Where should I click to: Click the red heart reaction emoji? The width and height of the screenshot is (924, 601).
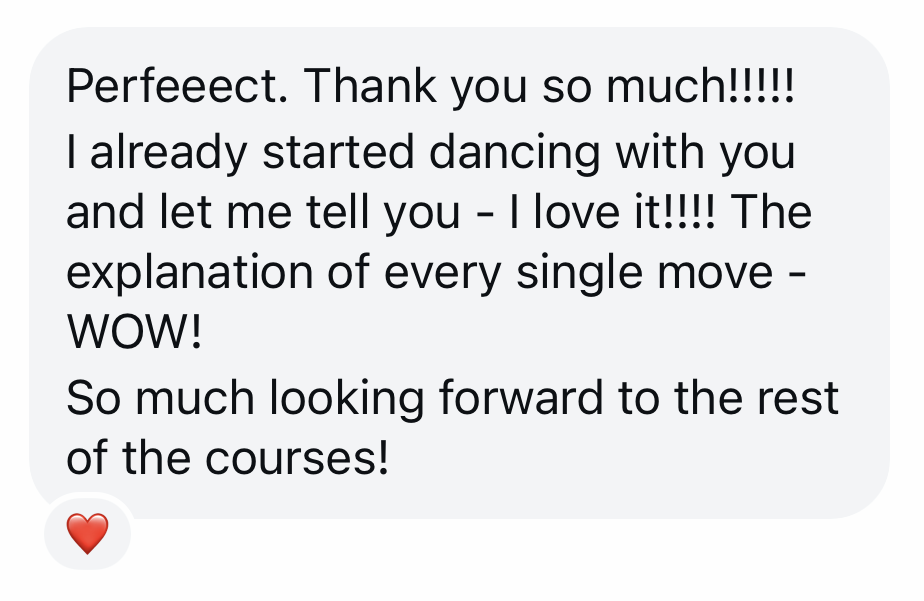pos(88,534)
